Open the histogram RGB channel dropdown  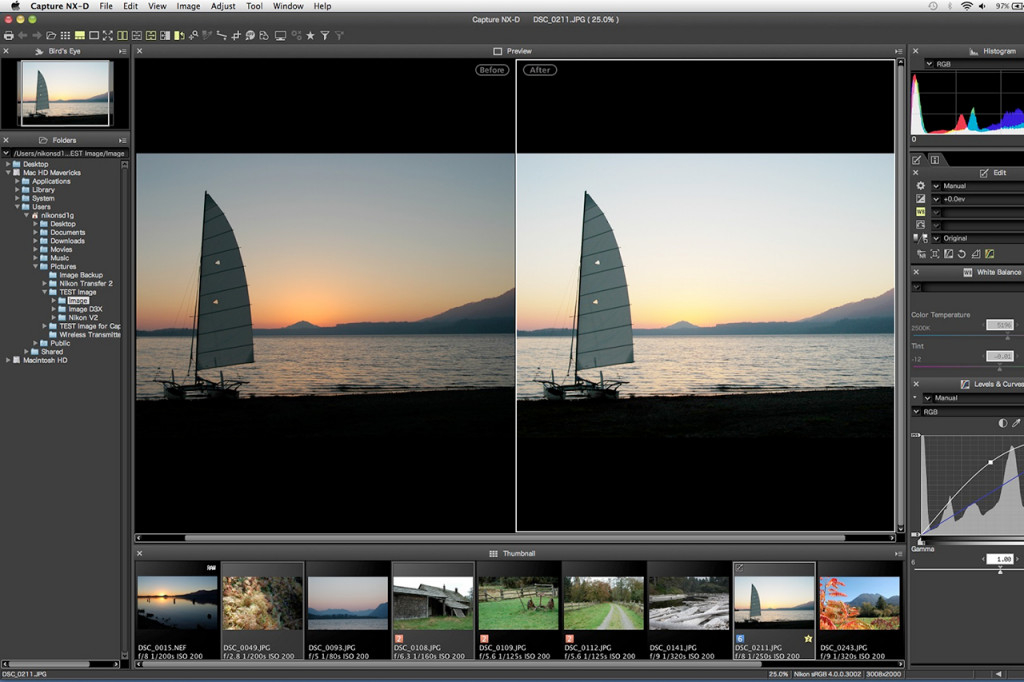pyautogui.click(x=930, y=64)
